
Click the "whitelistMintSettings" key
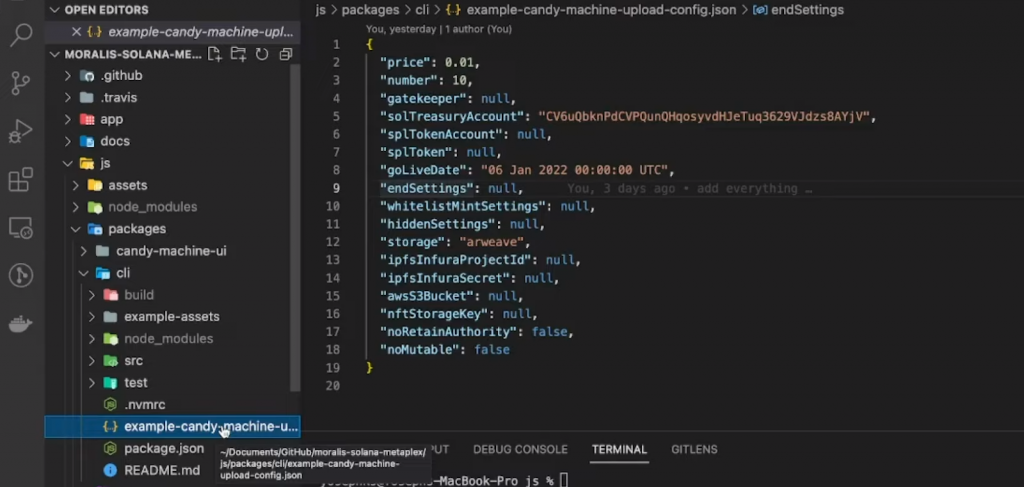click(x=463, y=206)
